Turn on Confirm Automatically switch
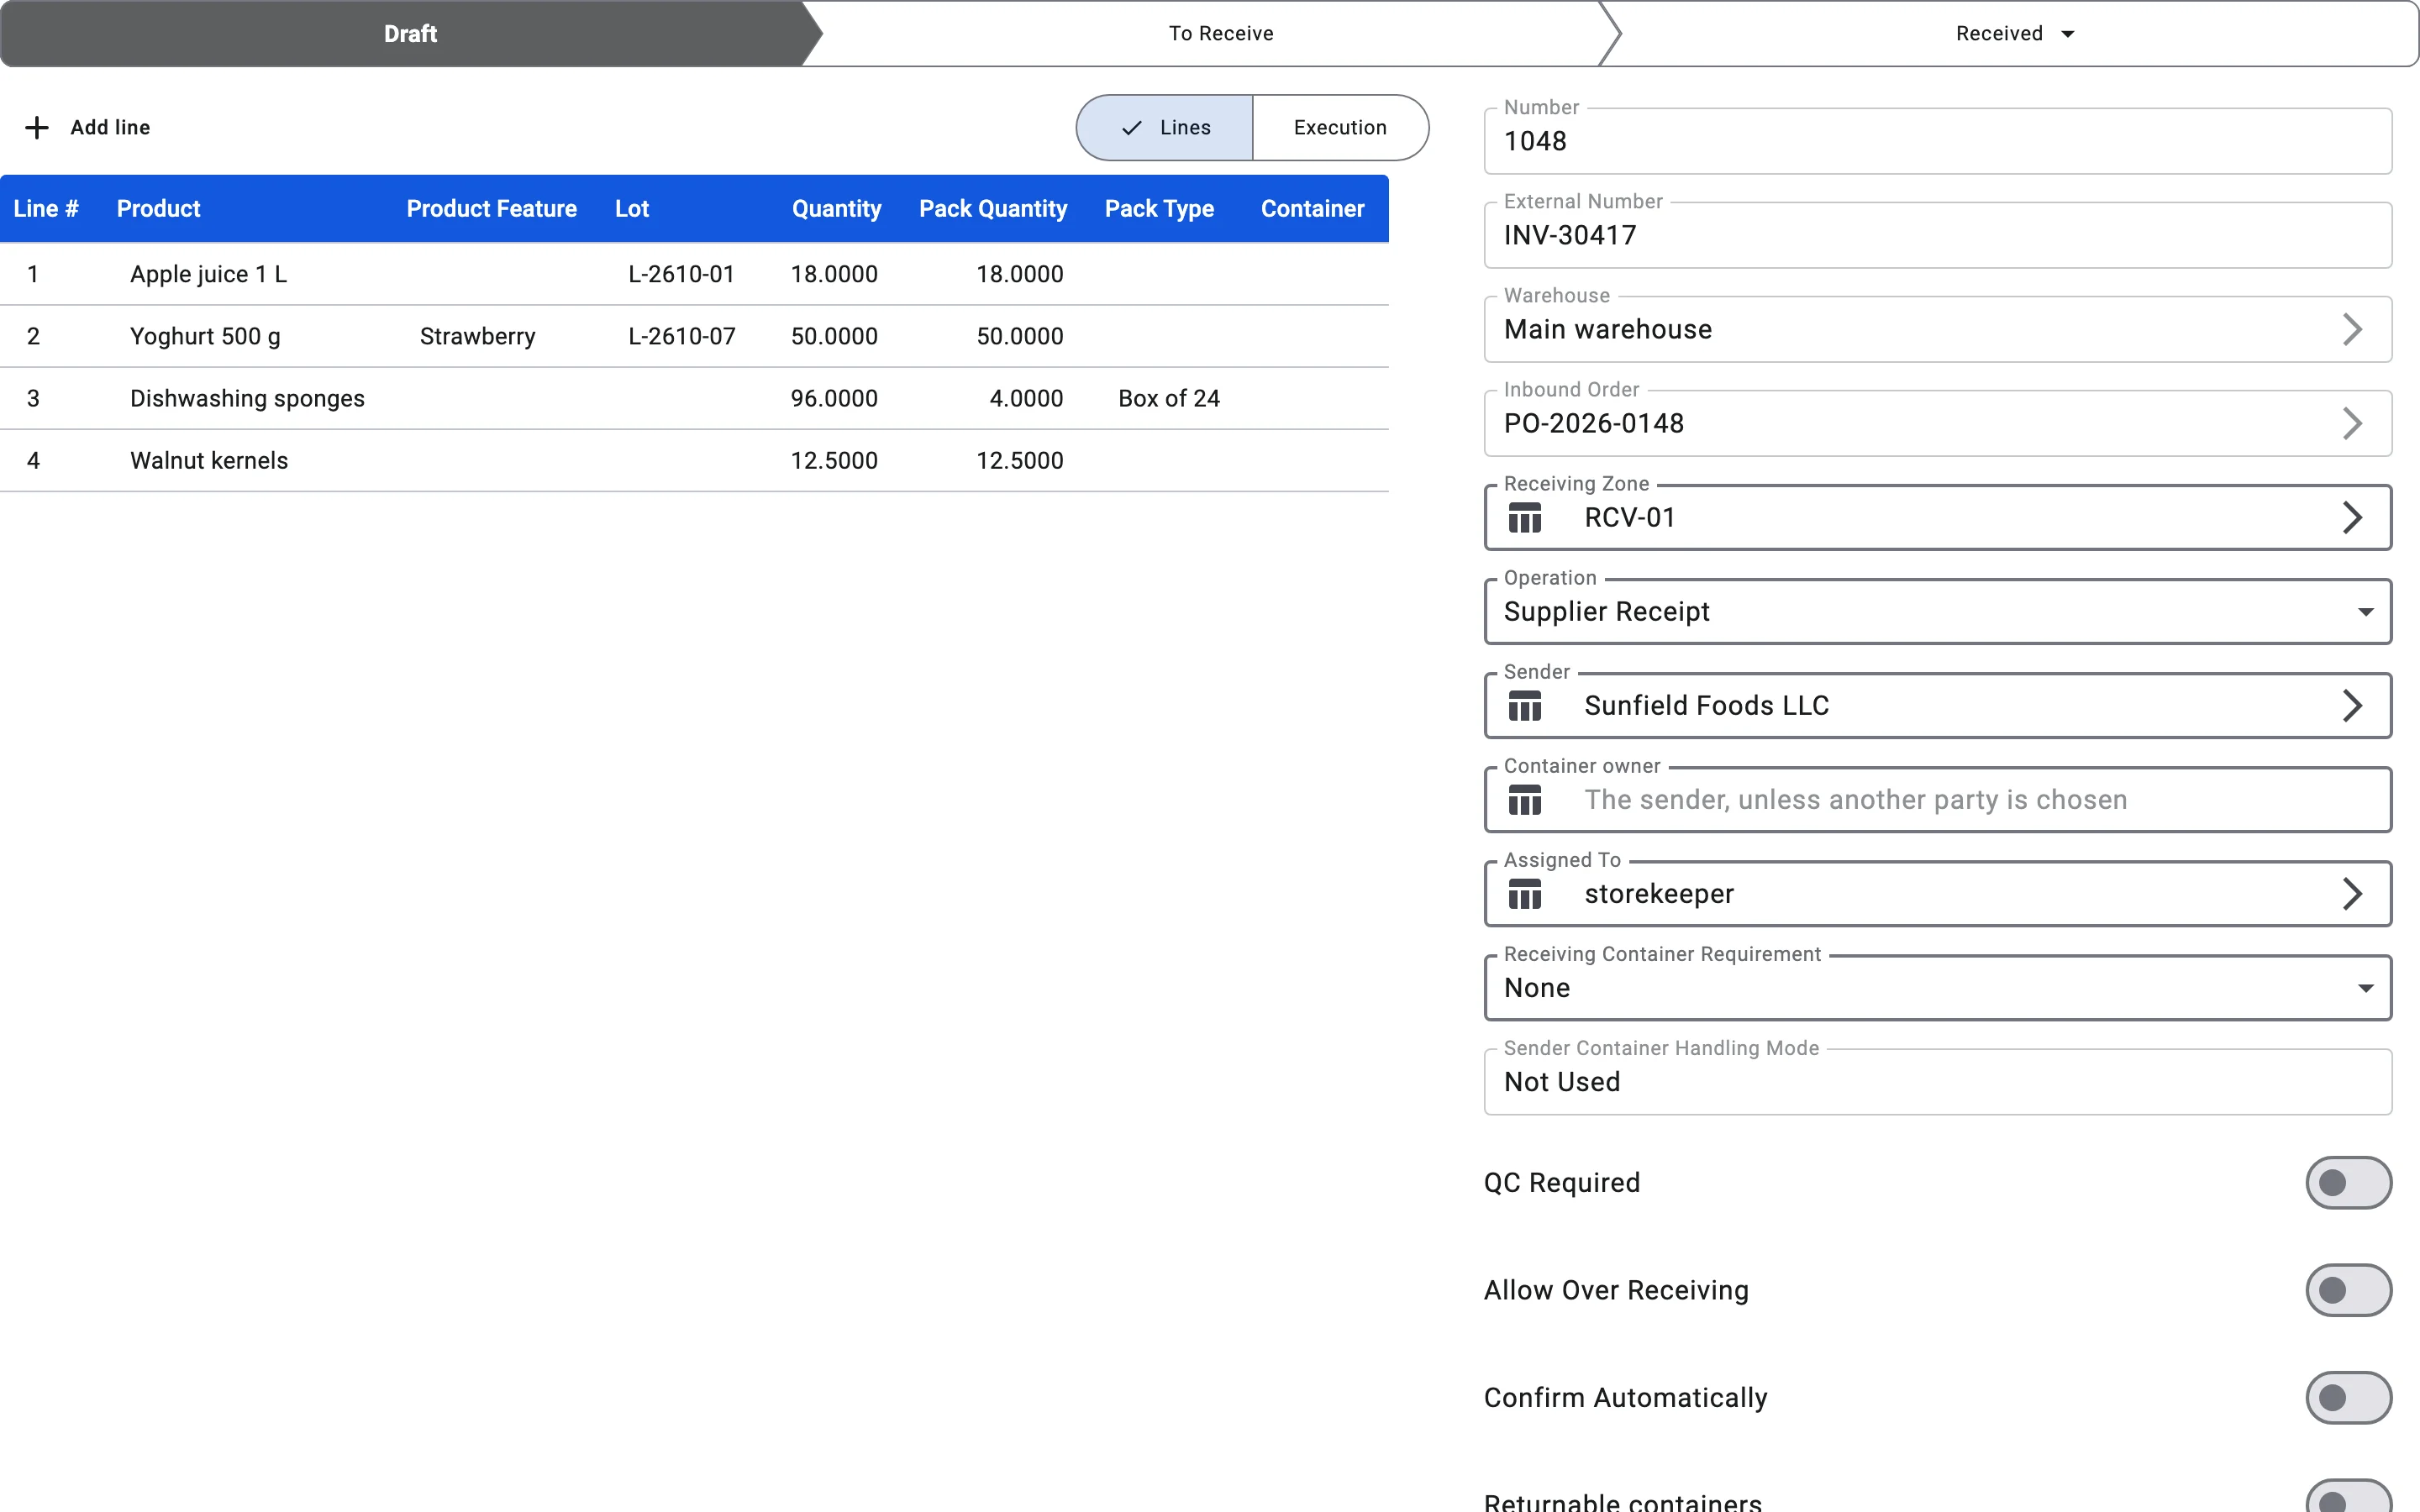Viewport: 2420px width, 1512px height. tap(2348, 1397)
